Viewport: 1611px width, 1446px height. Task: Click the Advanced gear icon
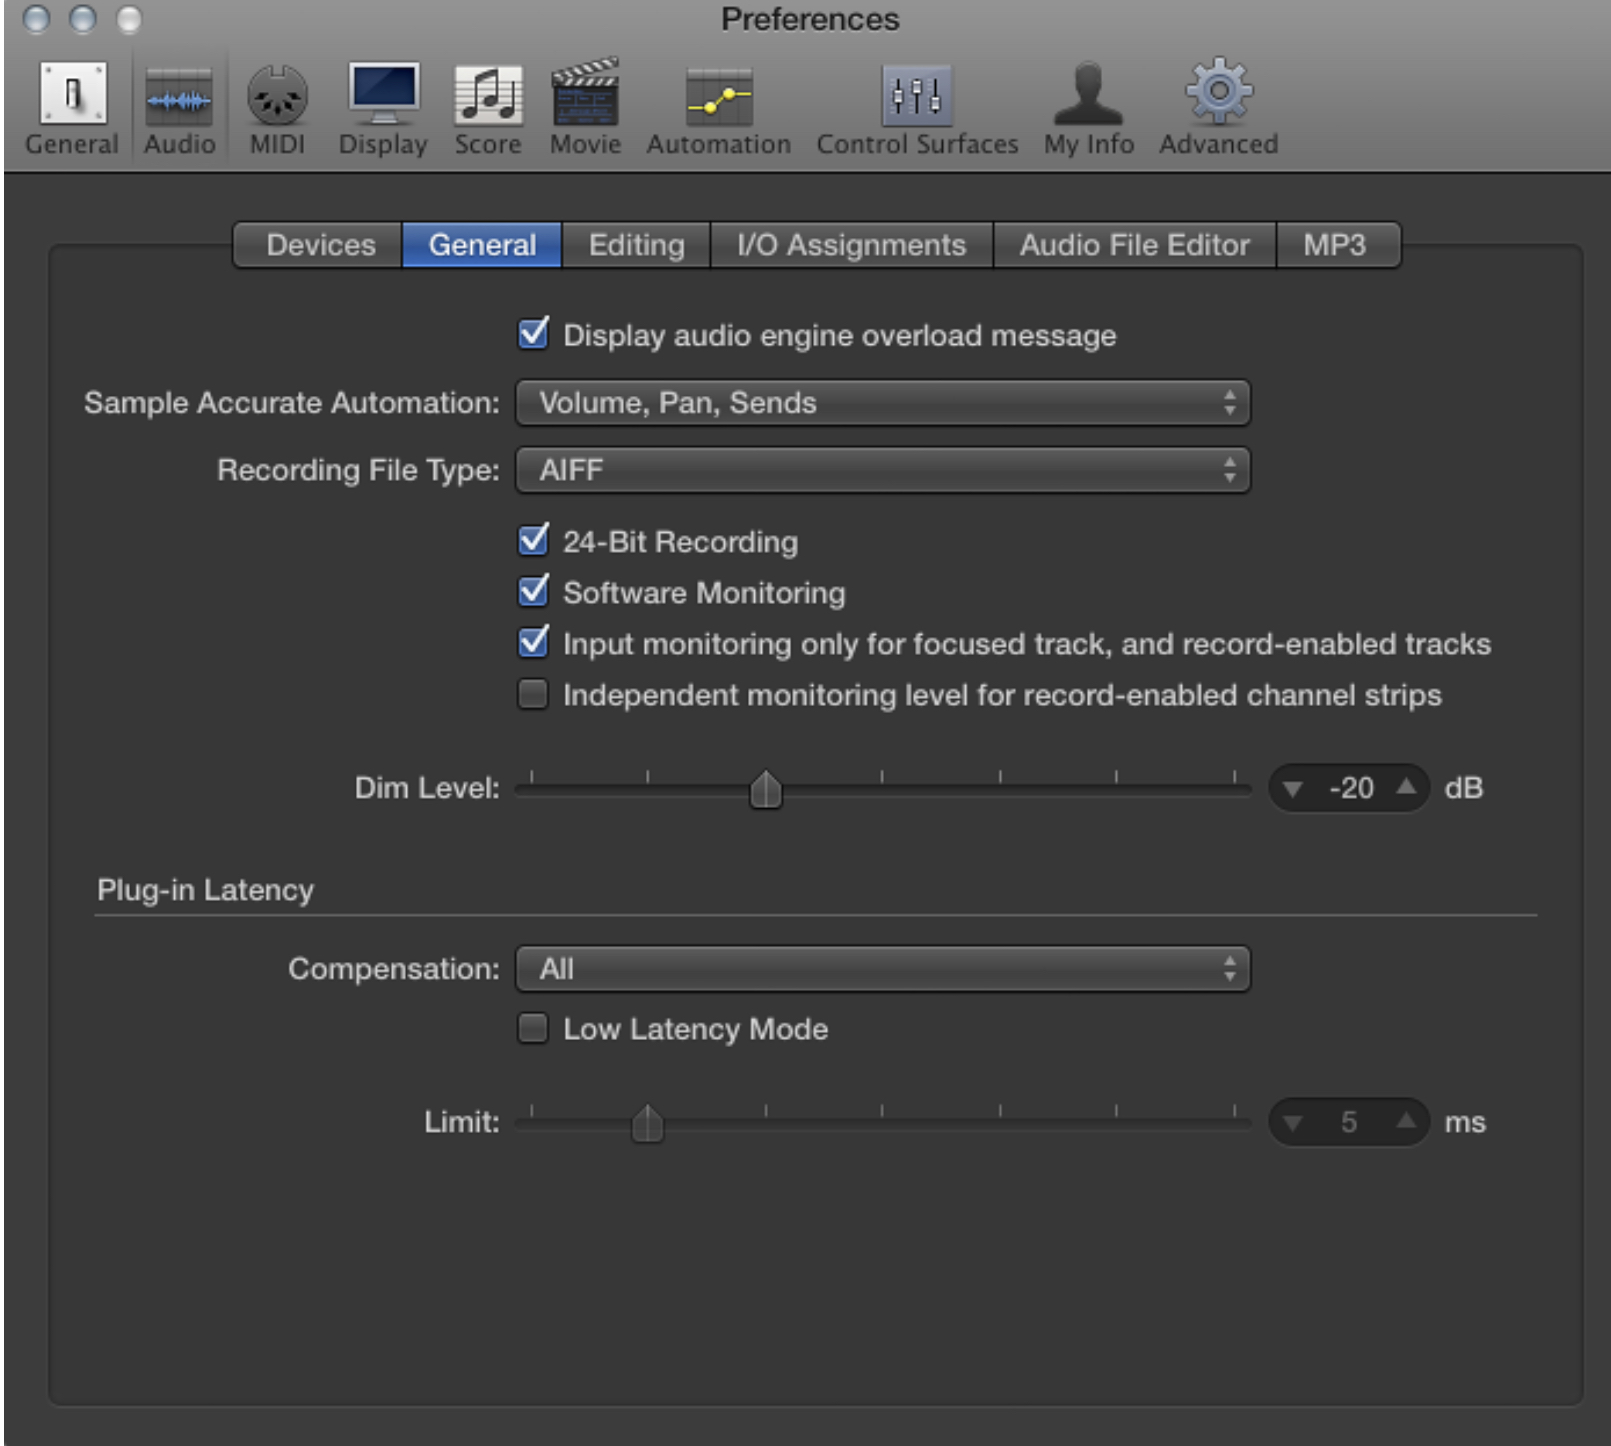[x=1218, y=92]
